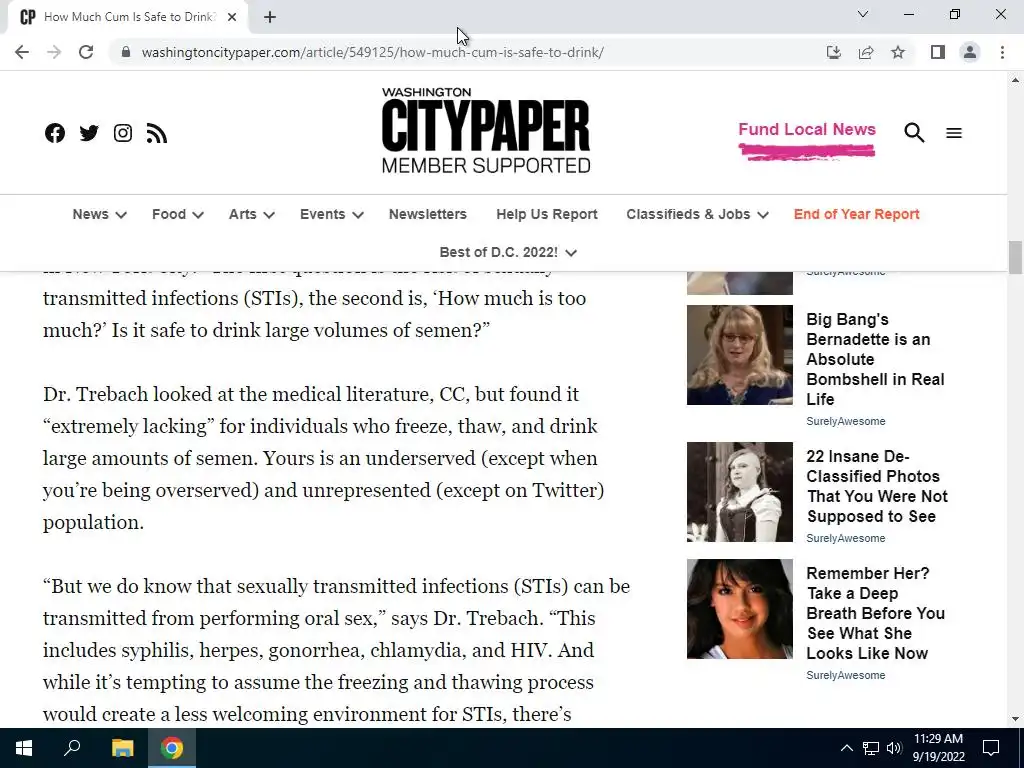Screen dimensions: 1024x768
Task: Click the Washington City Paper logo
Action: (486, 131)
